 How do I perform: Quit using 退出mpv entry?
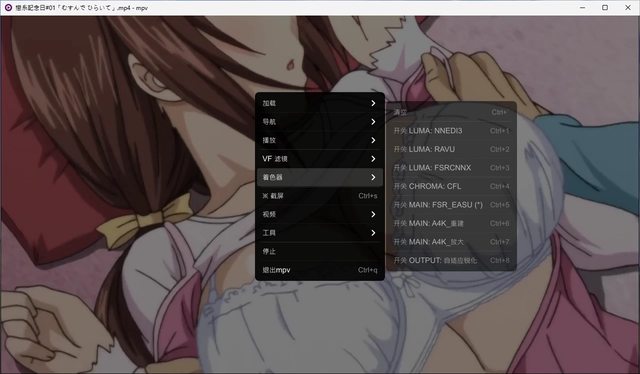coord(320,270)
